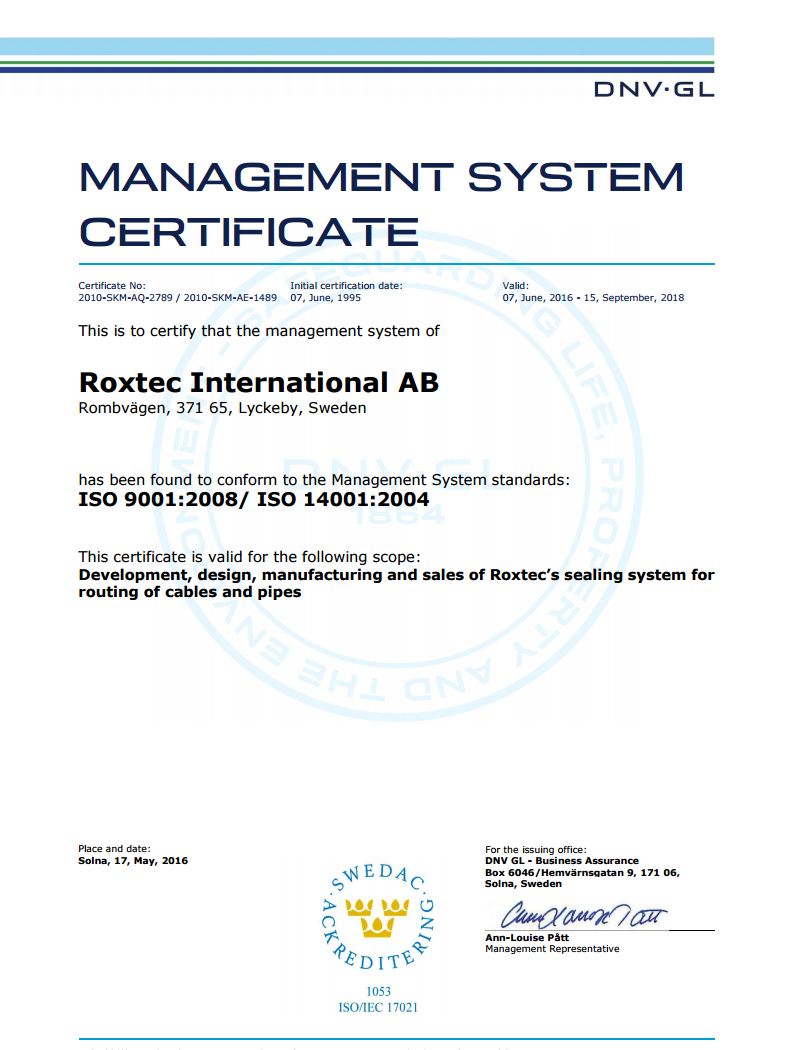This screenshot has height=1050, width=792.
Task: Click 'DNV GL - Business Assurance'
Action: 562,861
